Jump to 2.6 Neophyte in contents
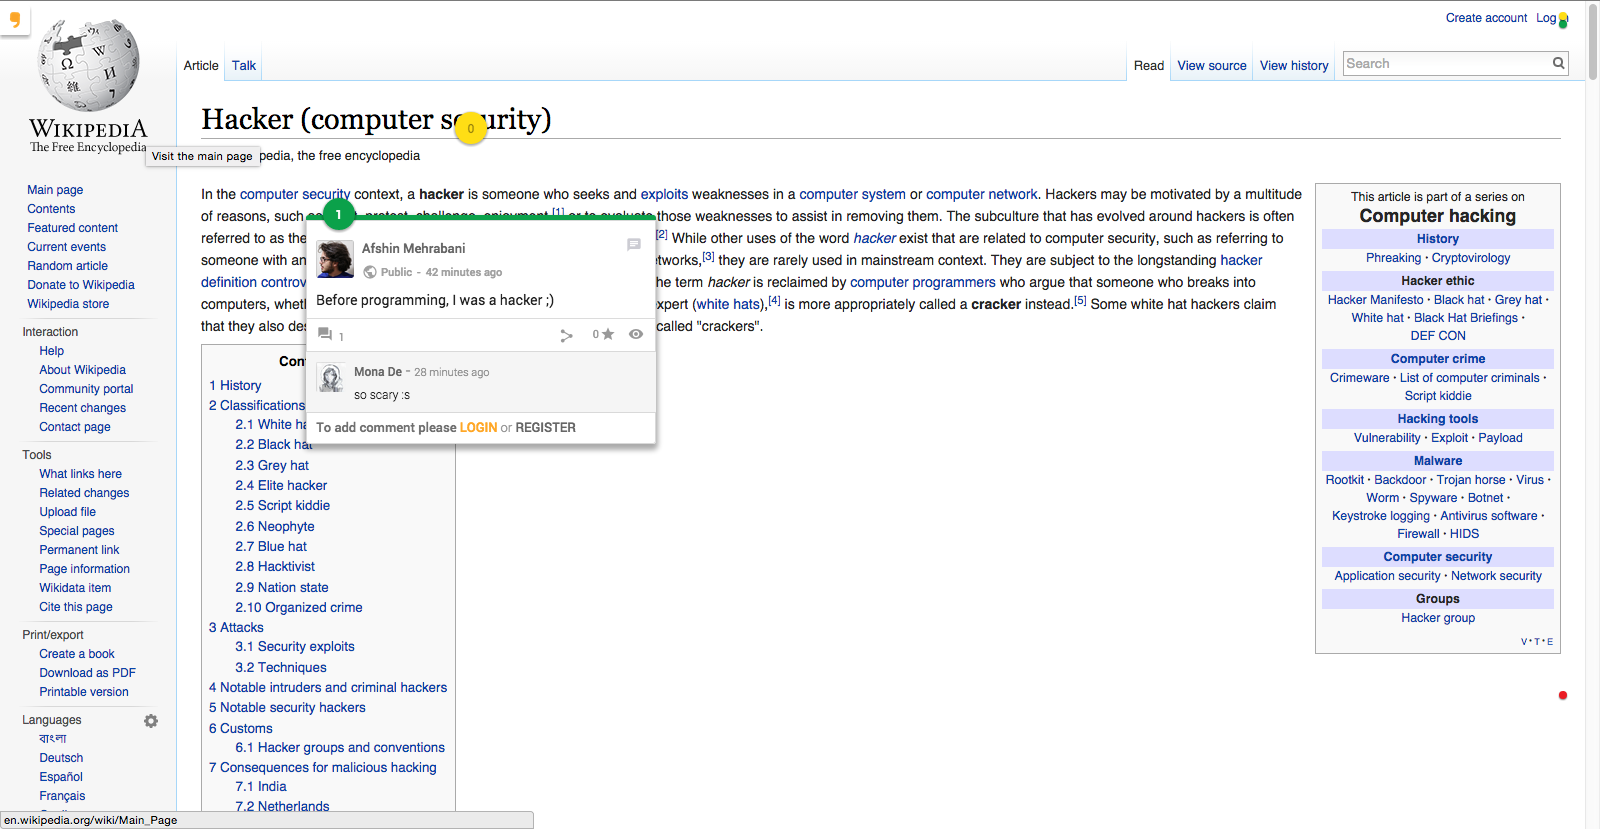1600x829 pixels. 275,527
